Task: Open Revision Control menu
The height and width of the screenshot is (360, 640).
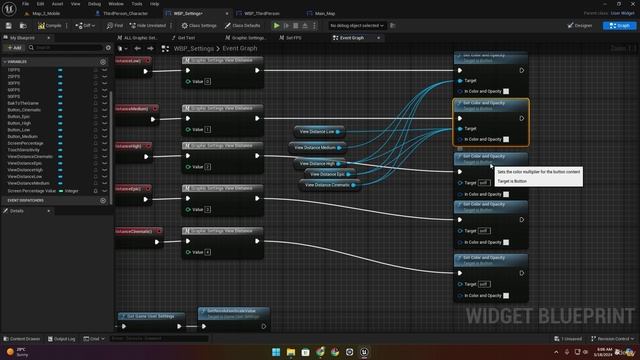Action: click(613, 339)
